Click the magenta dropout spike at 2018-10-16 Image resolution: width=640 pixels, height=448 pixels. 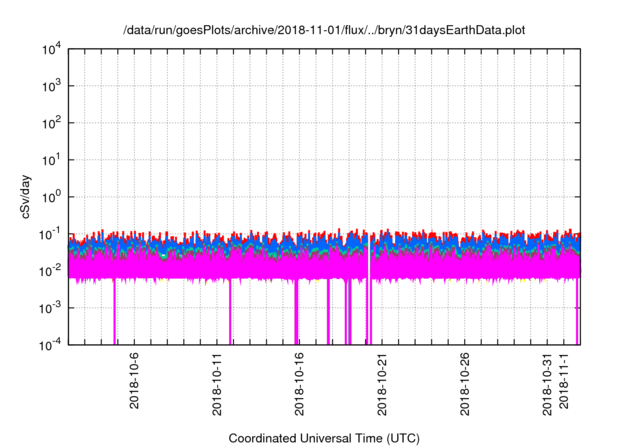point(296,312)
